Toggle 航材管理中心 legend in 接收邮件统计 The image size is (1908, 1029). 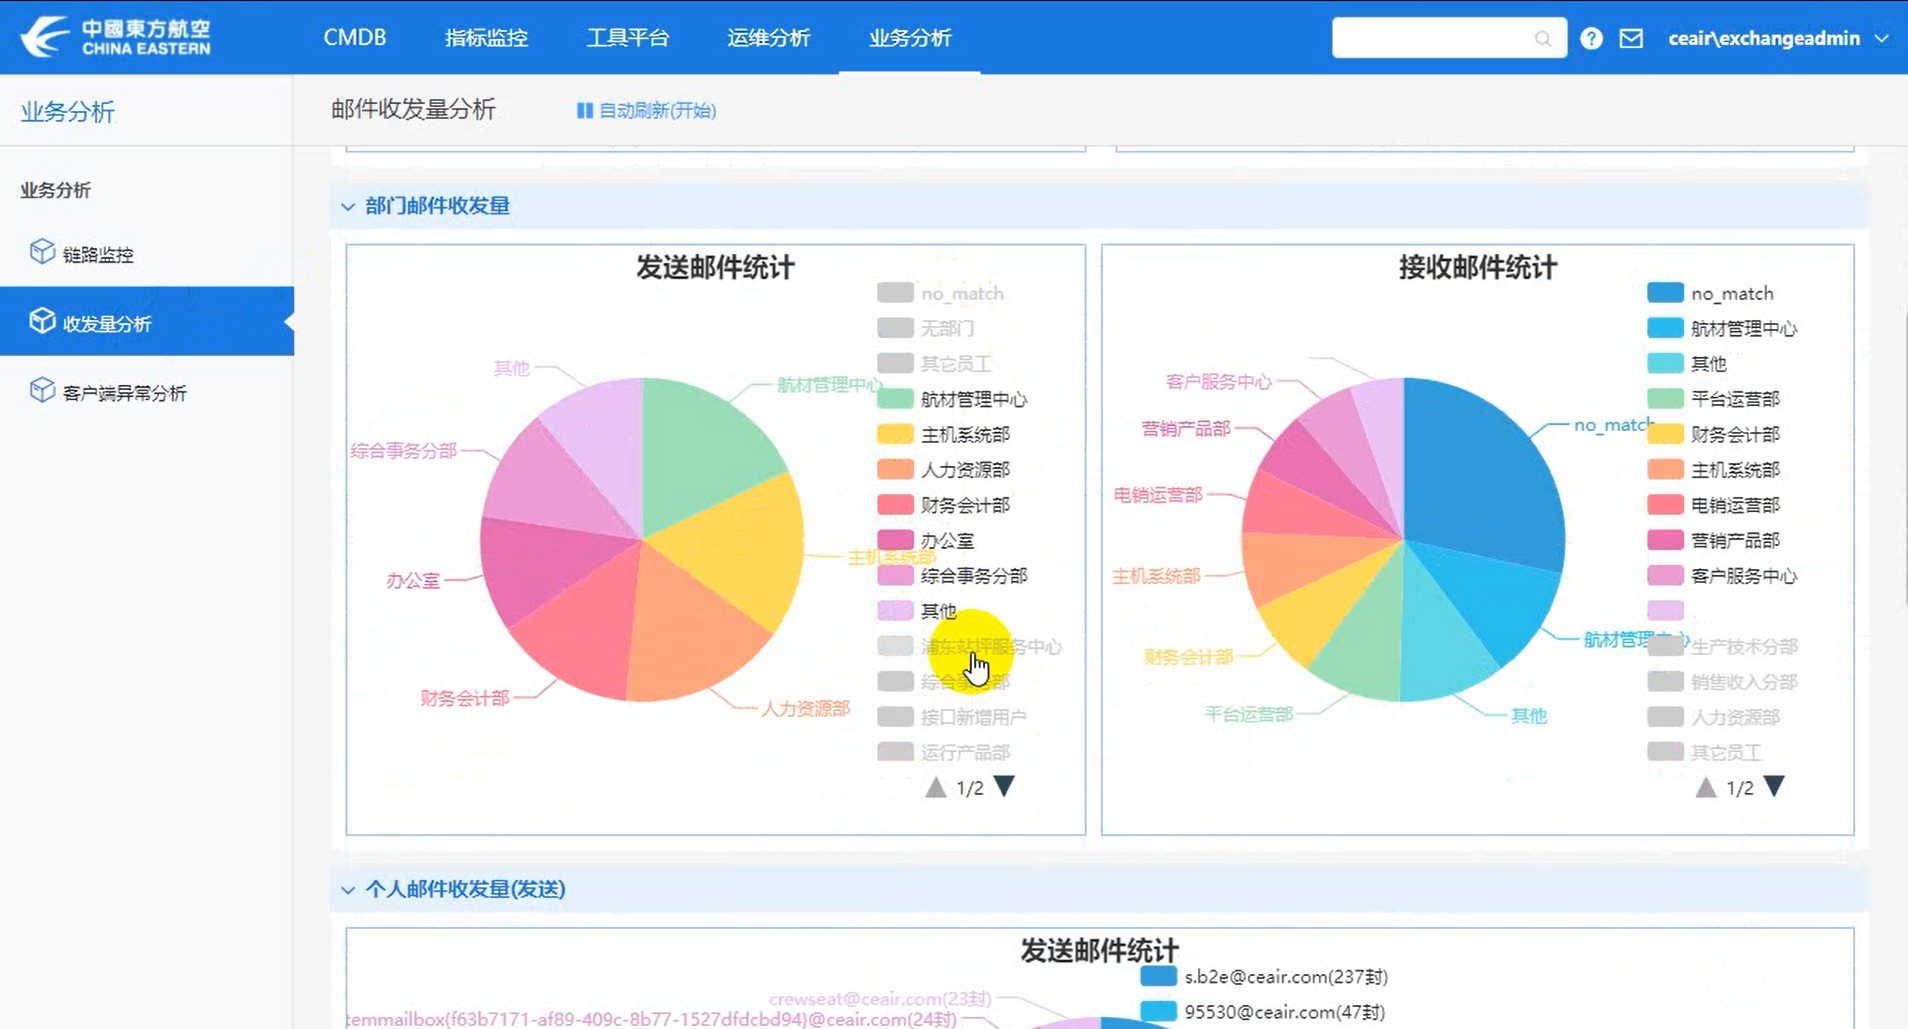click(1722, 328)
